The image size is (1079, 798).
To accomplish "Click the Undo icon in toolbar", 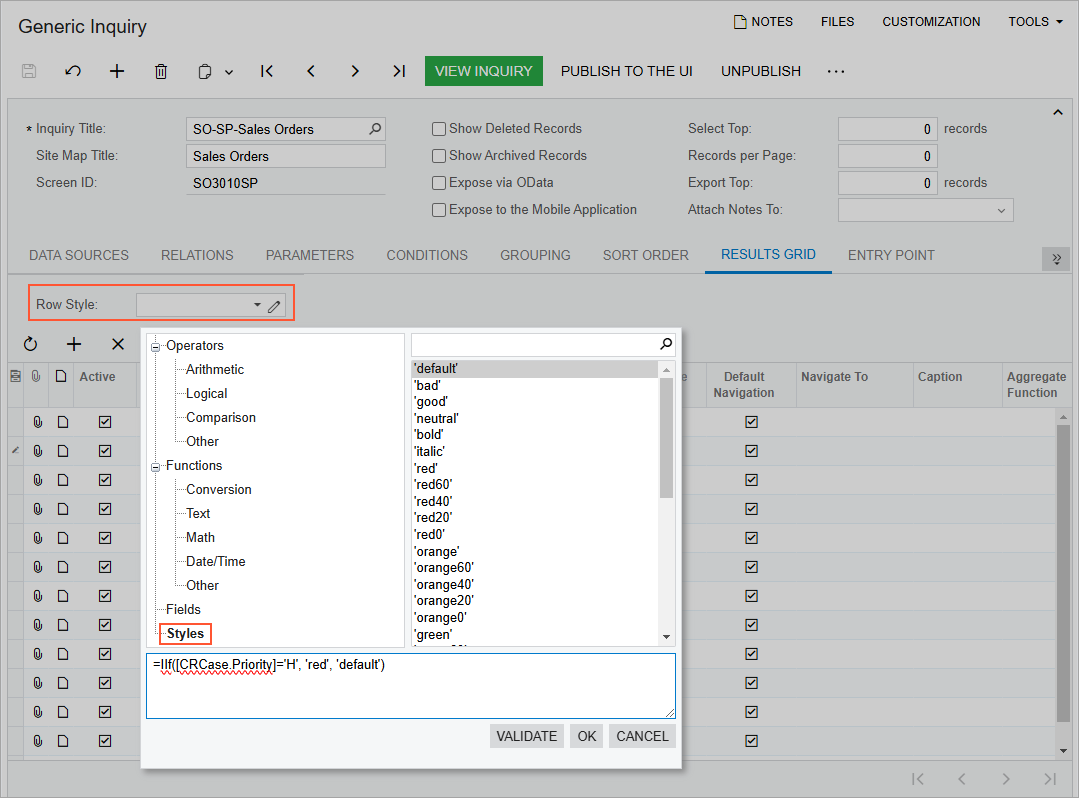I will (x=73, y=71).
